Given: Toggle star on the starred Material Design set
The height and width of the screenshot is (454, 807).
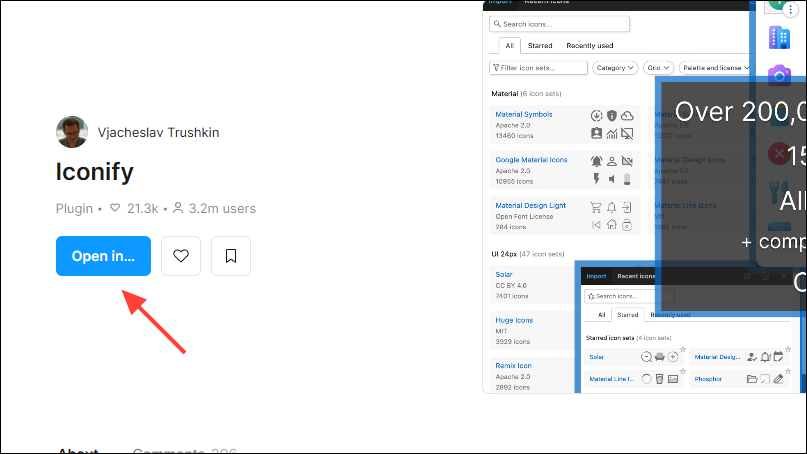Looking at the screenshot, I should click(x=788, y=349).
